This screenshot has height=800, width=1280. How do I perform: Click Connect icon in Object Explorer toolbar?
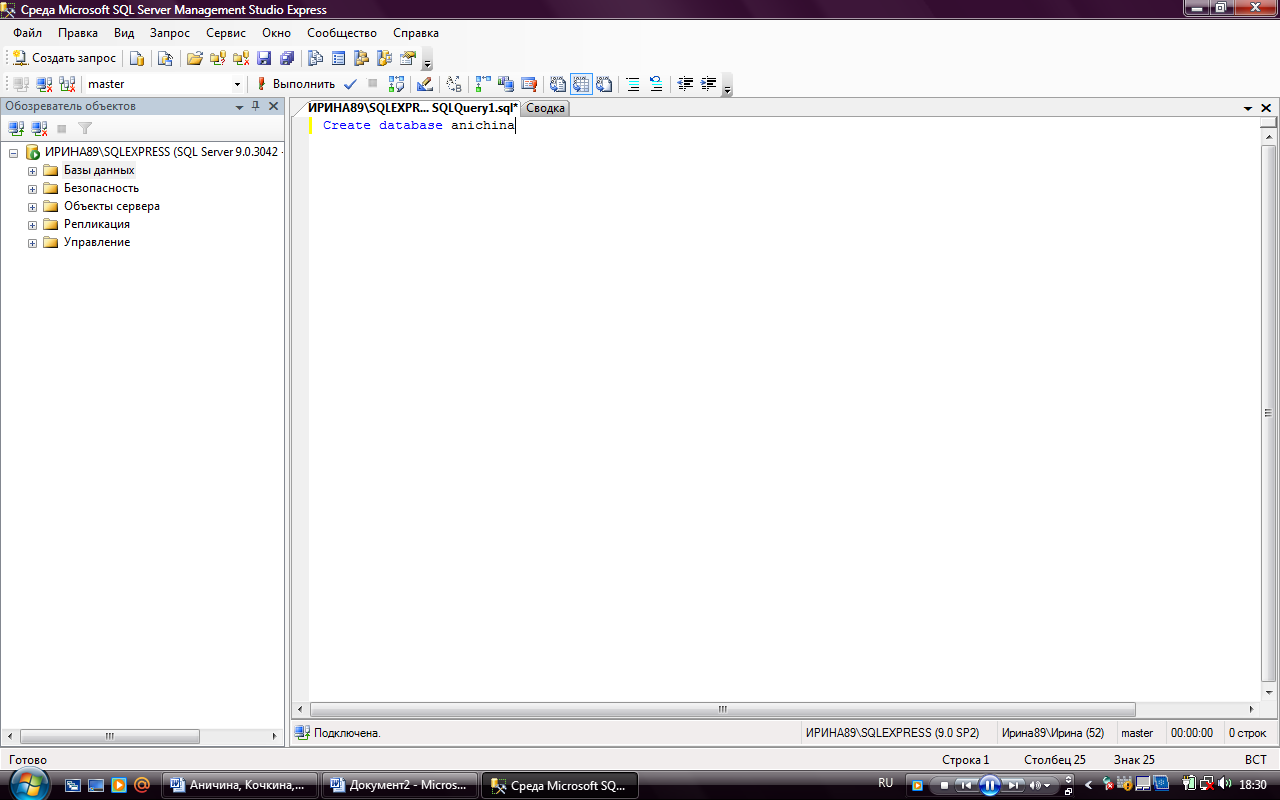pyautogui.click(x=16, y=128)
